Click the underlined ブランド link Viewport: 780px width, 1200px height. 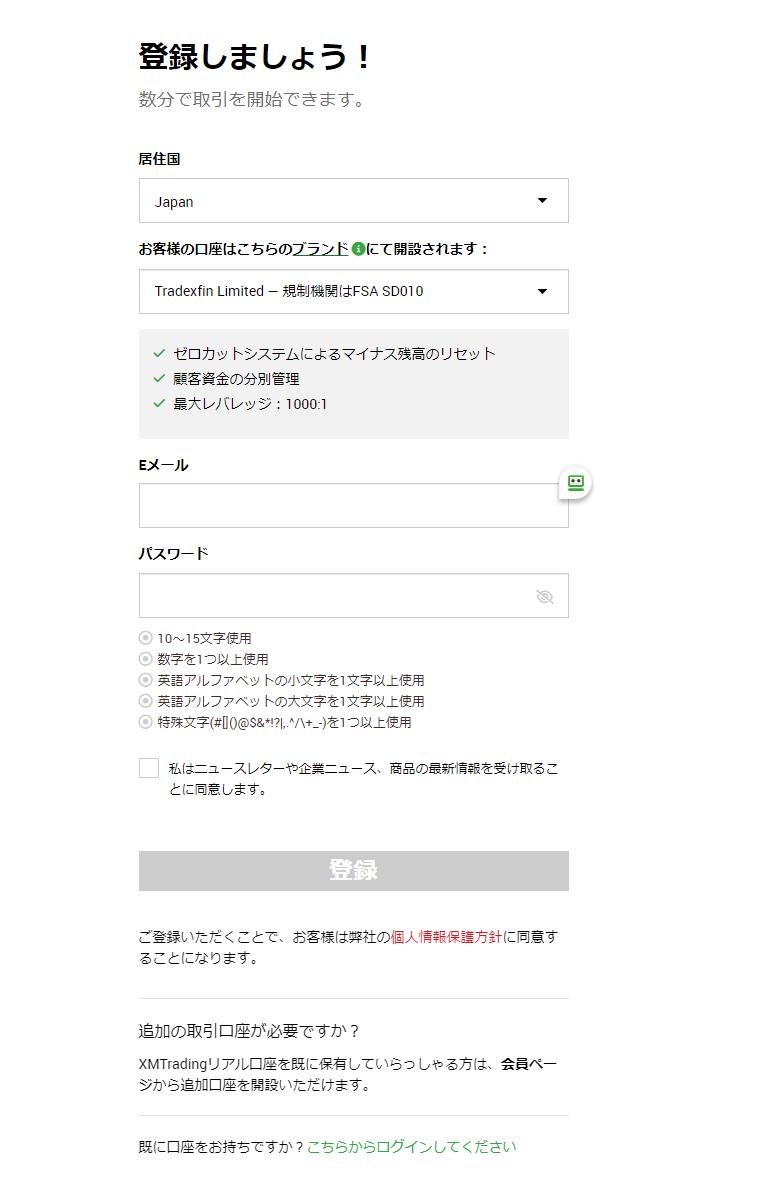coord(320,249)
